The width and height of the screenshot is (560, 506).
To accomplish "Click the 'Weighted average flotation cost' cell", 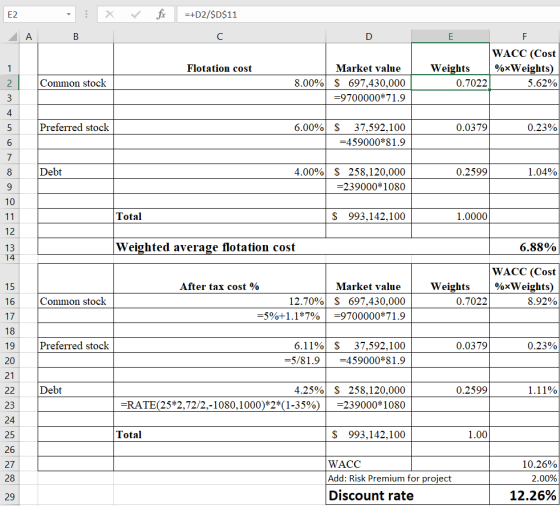I will coord(301,247).
